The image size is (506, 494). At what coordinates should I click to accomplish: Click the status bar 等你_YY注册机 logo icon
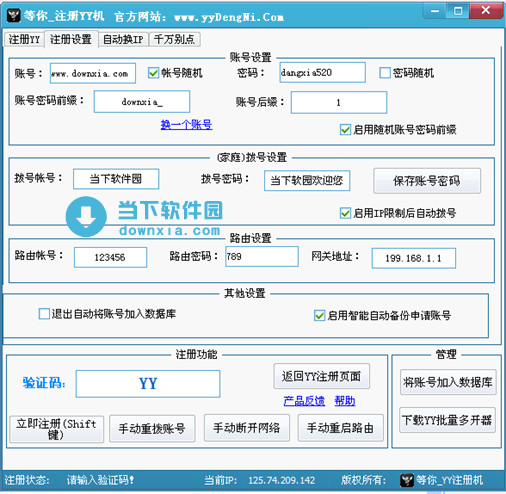[406, 480]
